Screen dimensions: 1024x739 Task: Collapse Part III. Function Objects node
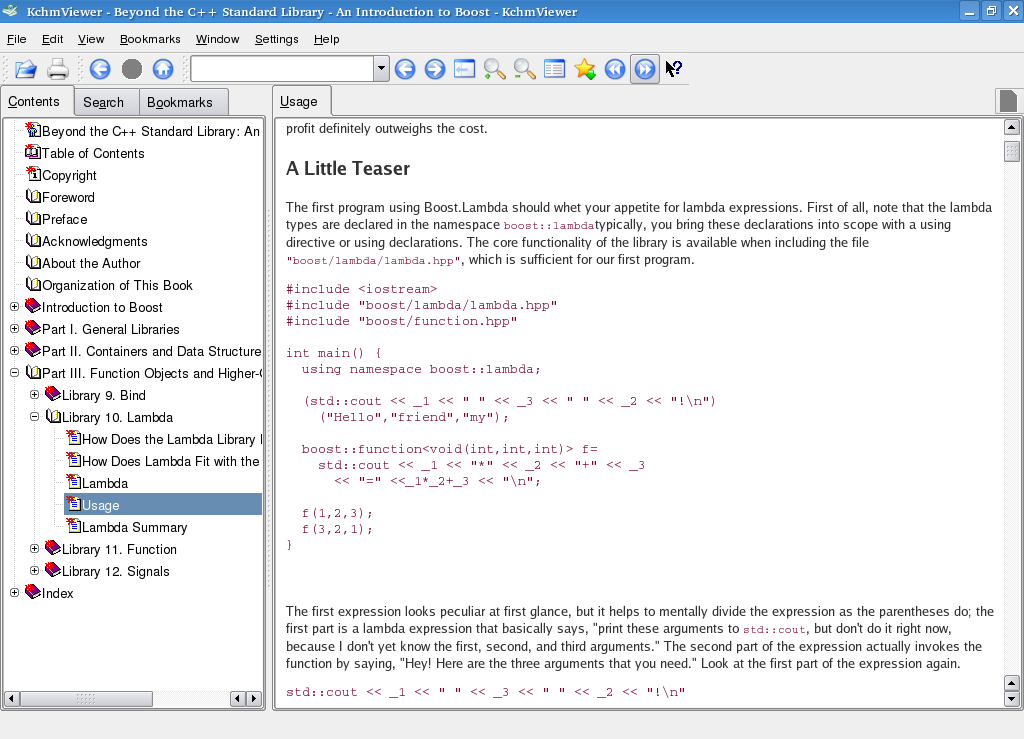point(14,373)
